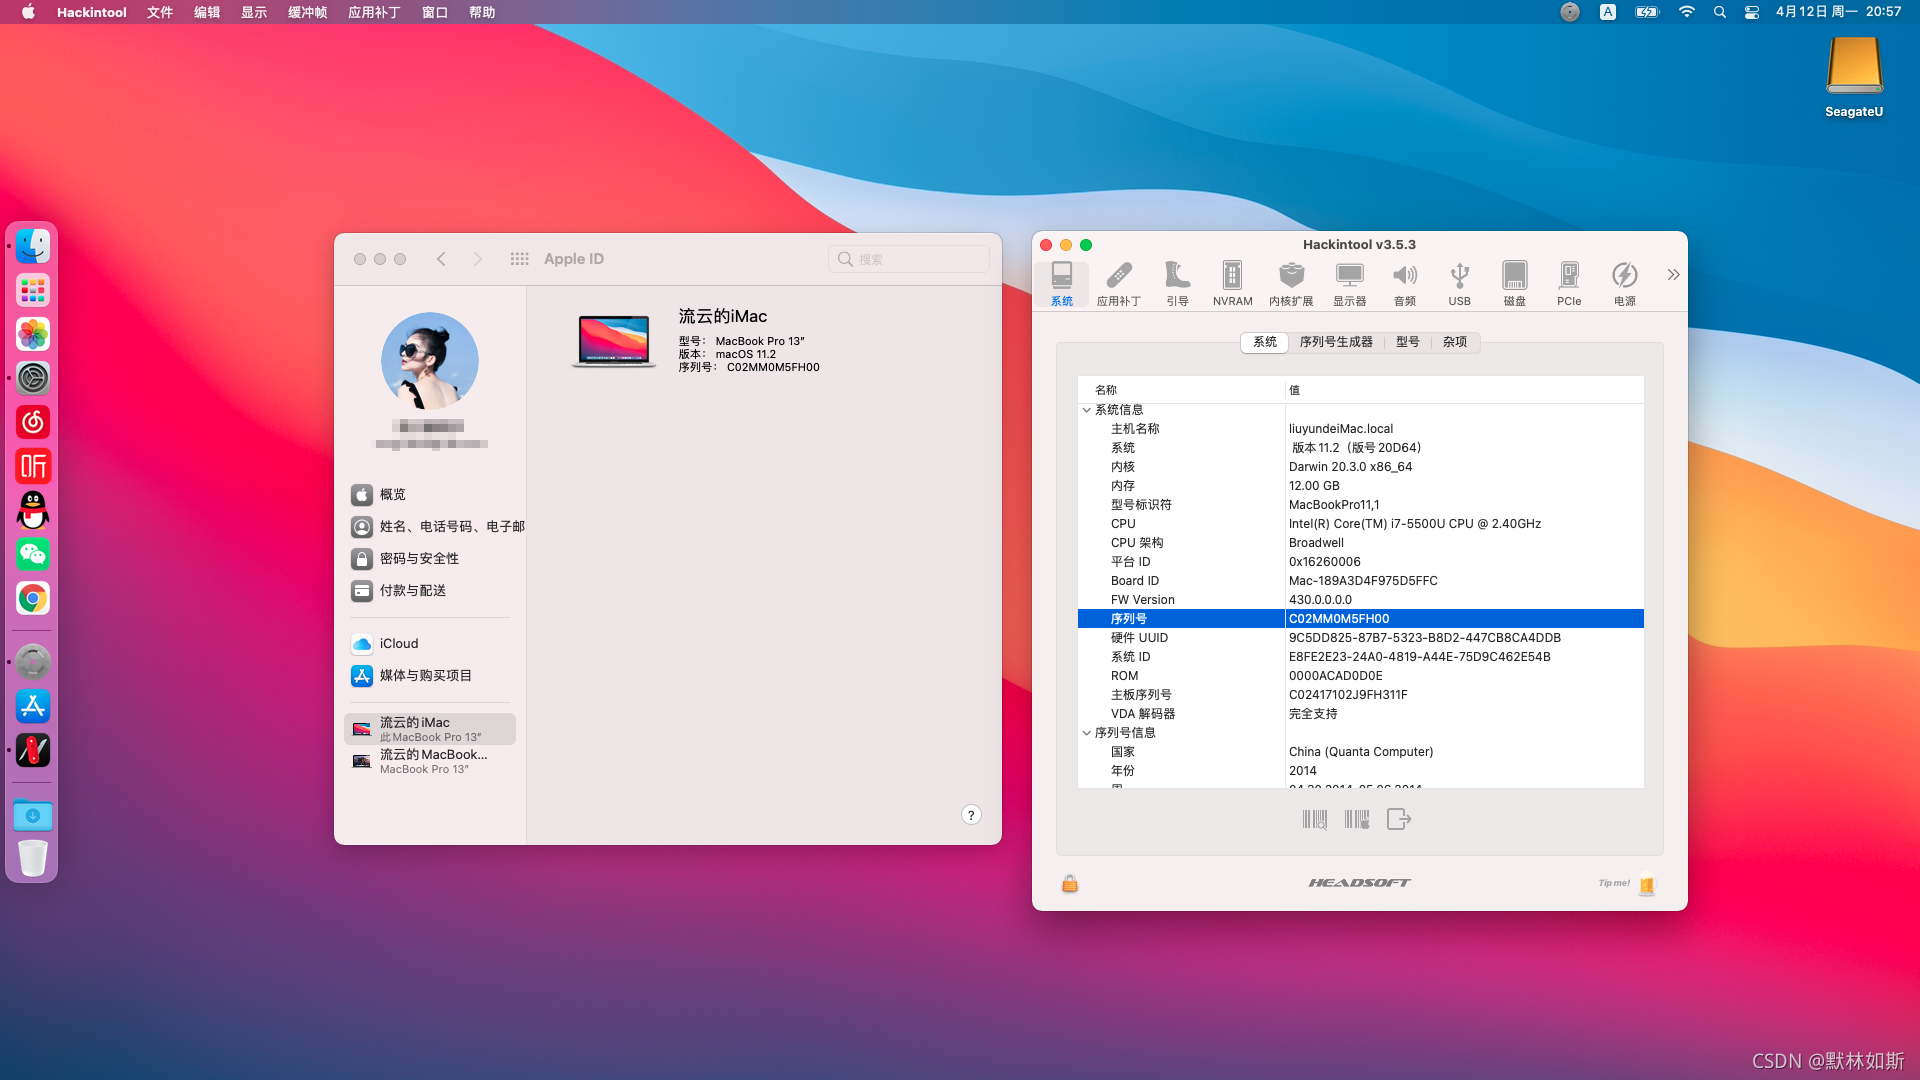Open 概览 in Apple ID sidebar
The height and width of the screenshot is (1080, 1920).
pyautogui.click(x=430, y=495)
